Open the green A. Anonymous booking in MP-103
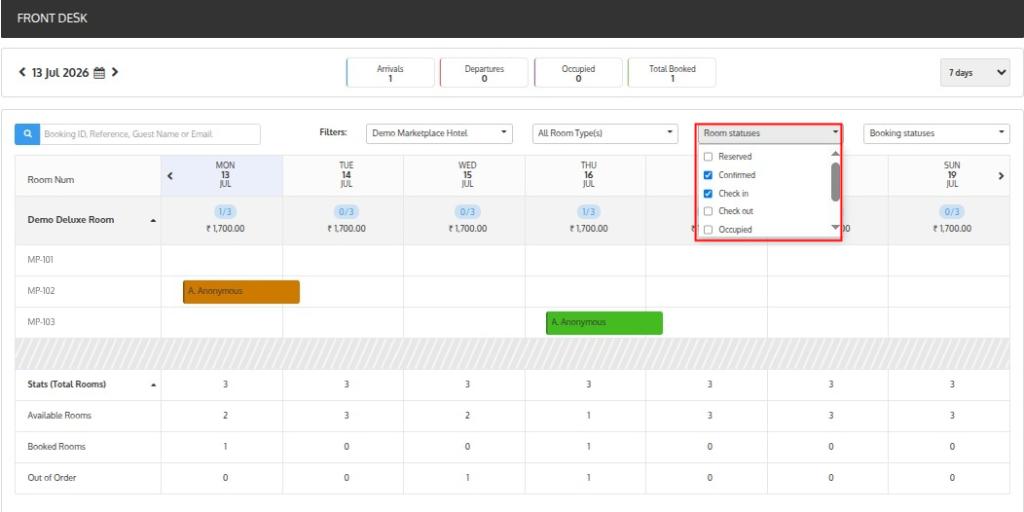Viewport: 1024px width, 512px height. coord(604,323)
